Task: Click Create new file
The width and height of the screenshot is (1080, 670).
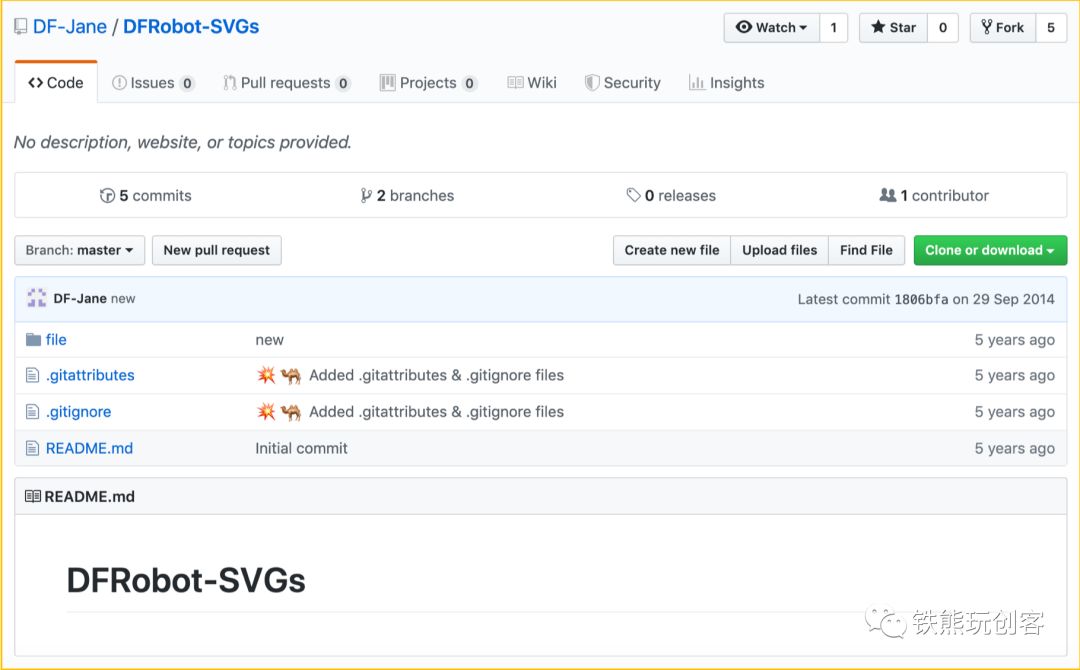Action: 672,250
